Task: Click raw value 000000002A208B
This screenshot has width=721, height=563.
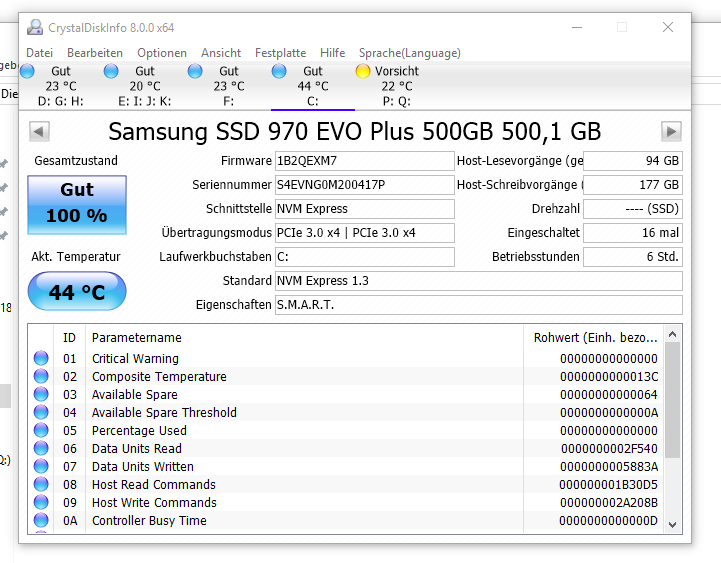Action: 609,502
